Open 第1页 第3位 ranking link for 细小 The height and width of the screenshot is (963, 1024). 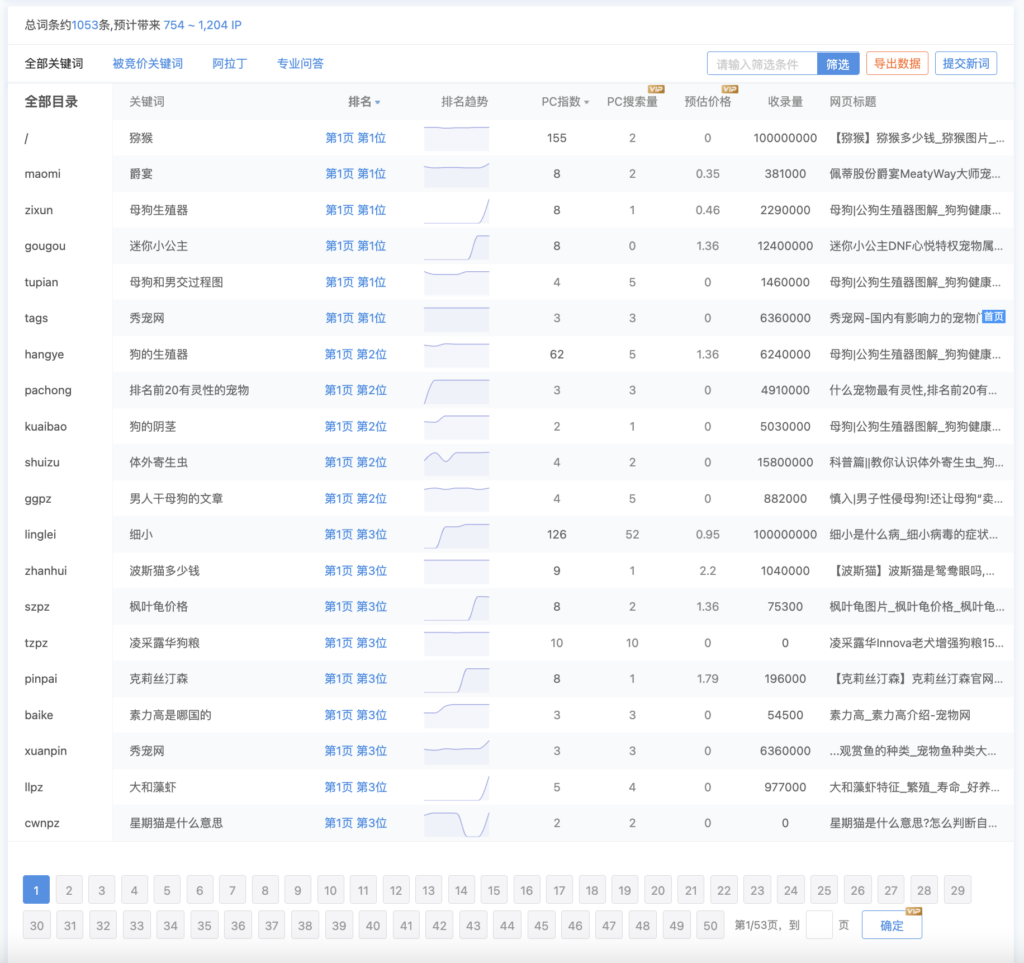[355, 535]
